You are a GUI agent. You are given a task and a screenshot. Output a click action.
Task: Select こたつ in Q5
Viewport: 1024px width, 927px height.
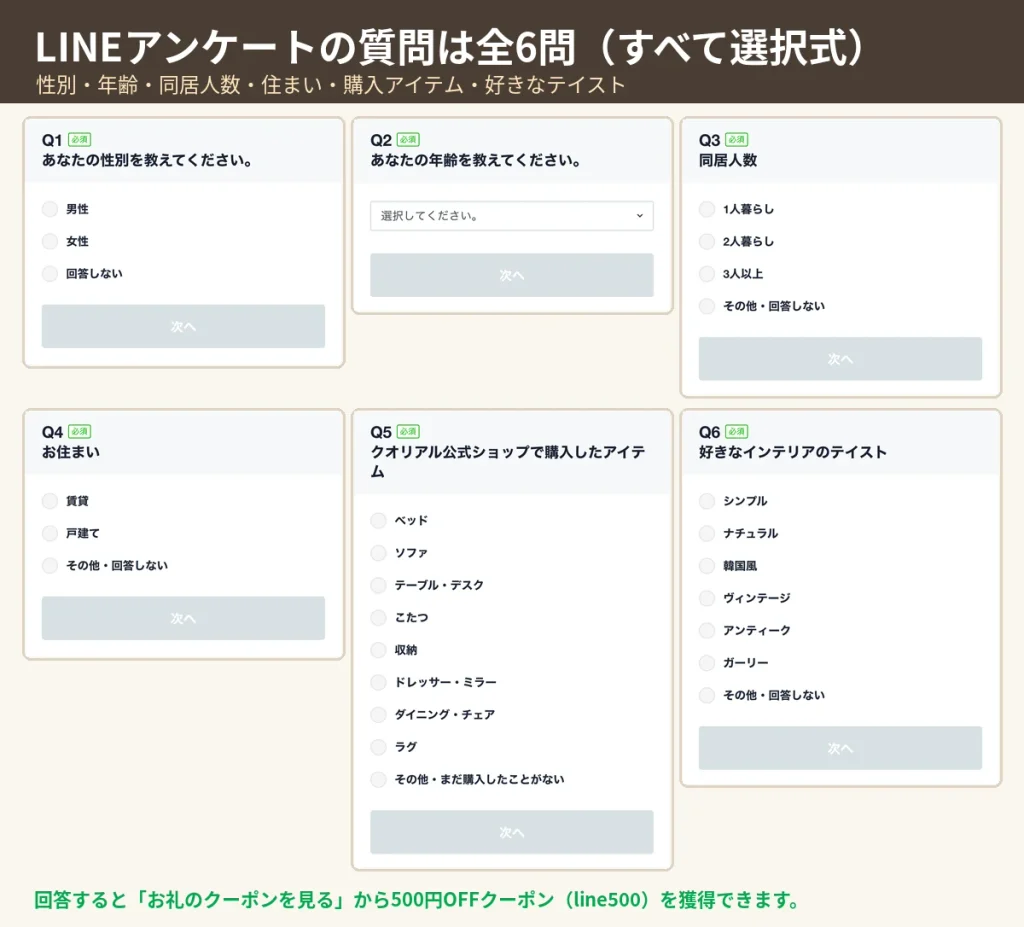click(379, 617)
